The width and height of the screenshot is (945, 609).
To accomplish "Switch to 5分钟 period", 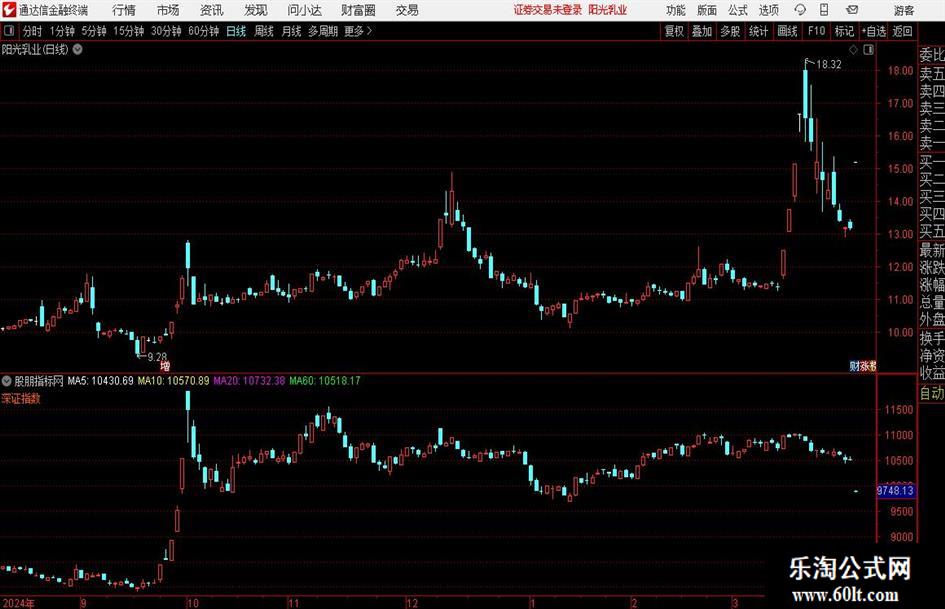I will (x=93, y=31).
